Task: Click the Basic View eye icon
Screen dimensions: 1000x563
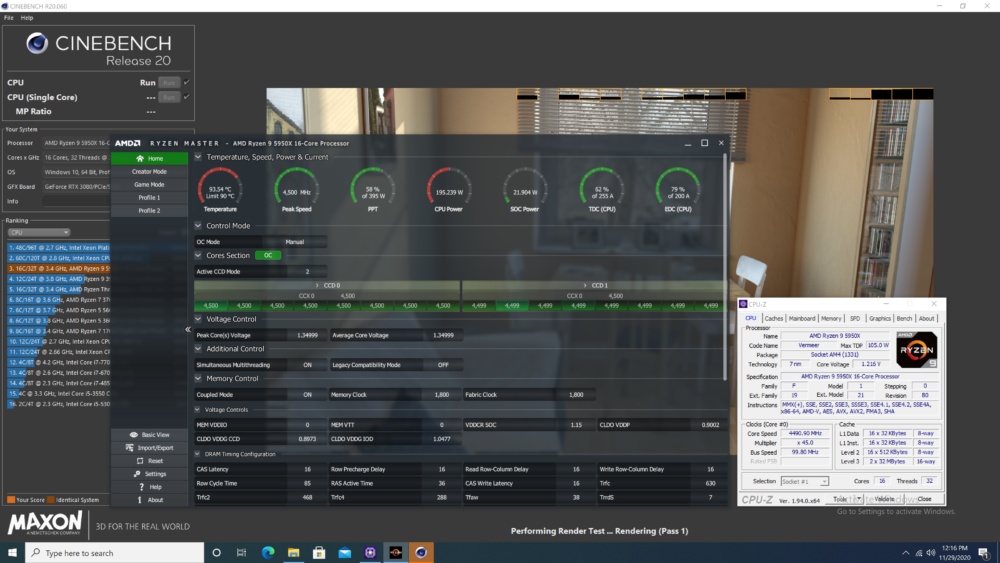Action: pos(133,435)
